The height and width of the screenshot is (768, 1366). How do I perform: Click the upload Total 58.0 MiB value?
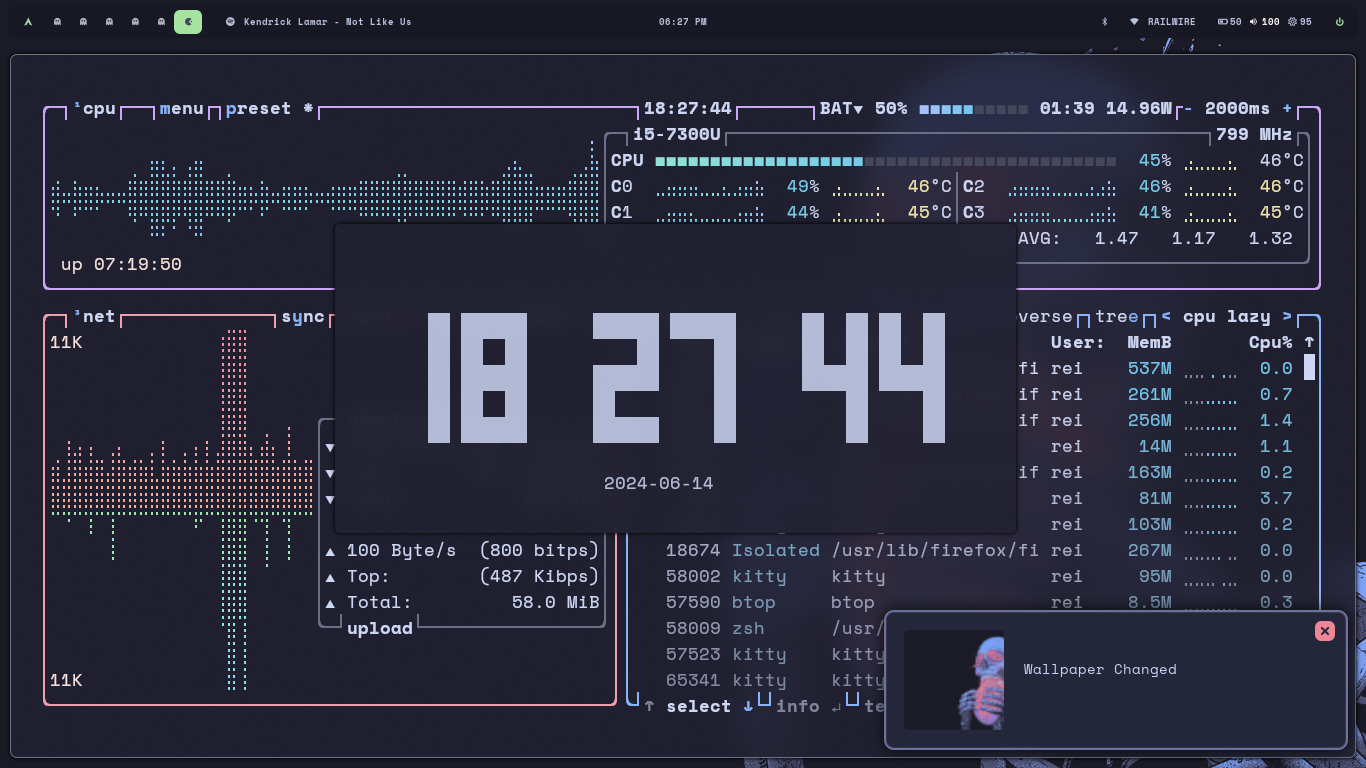555,602
